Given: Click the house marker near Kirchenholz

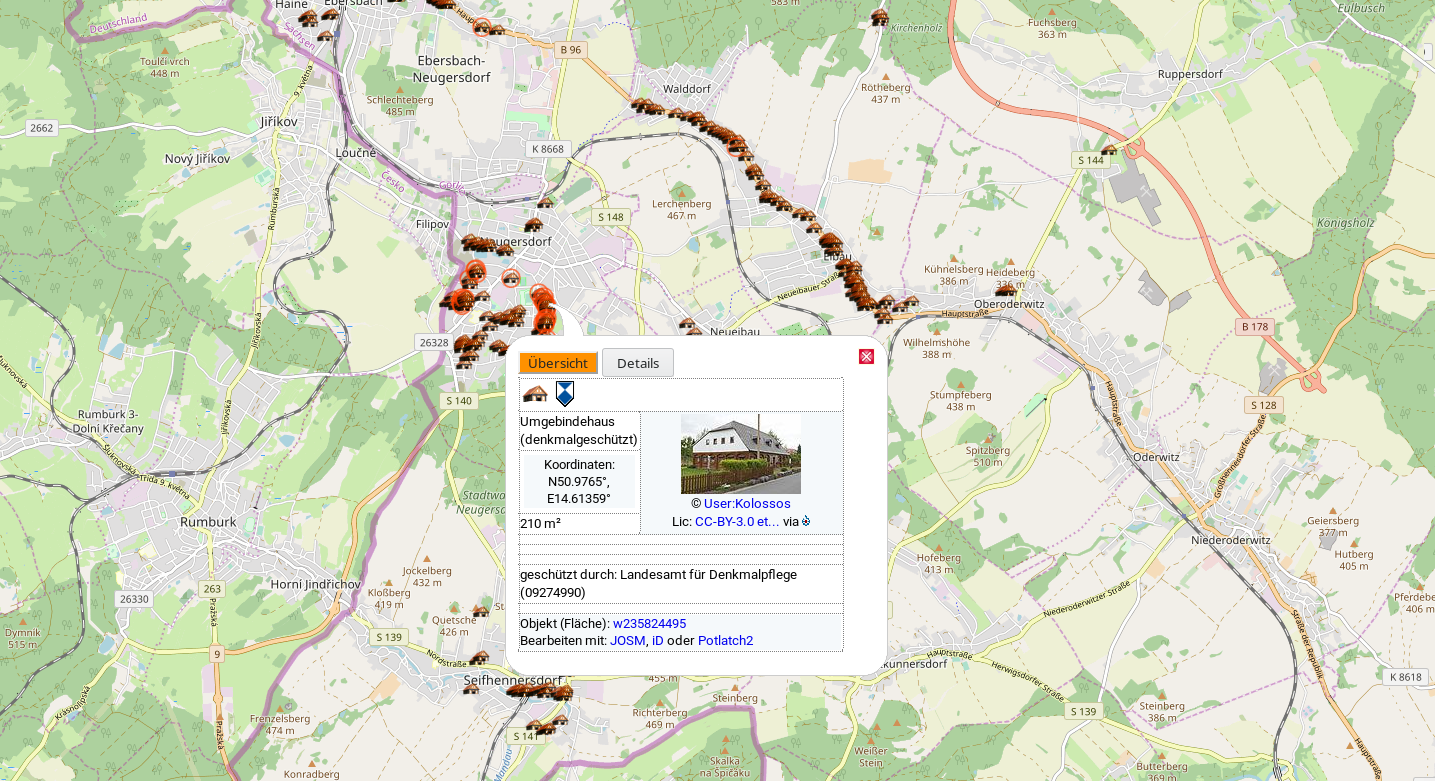Looking at the screenshot, I should click(879, 17).
